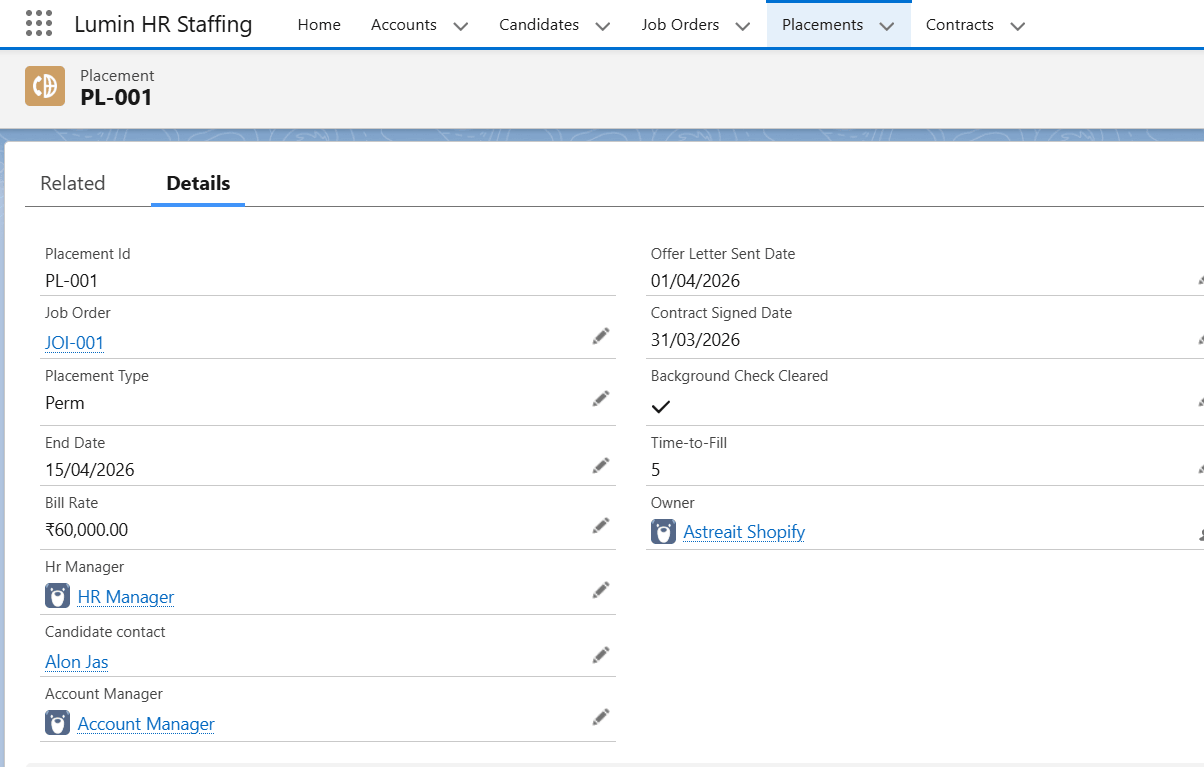Image resolution: width=1204 pixels, height=767 pixels.
Task: Click the Lumin HR Staffing app name
Action: tap(163, 24)
